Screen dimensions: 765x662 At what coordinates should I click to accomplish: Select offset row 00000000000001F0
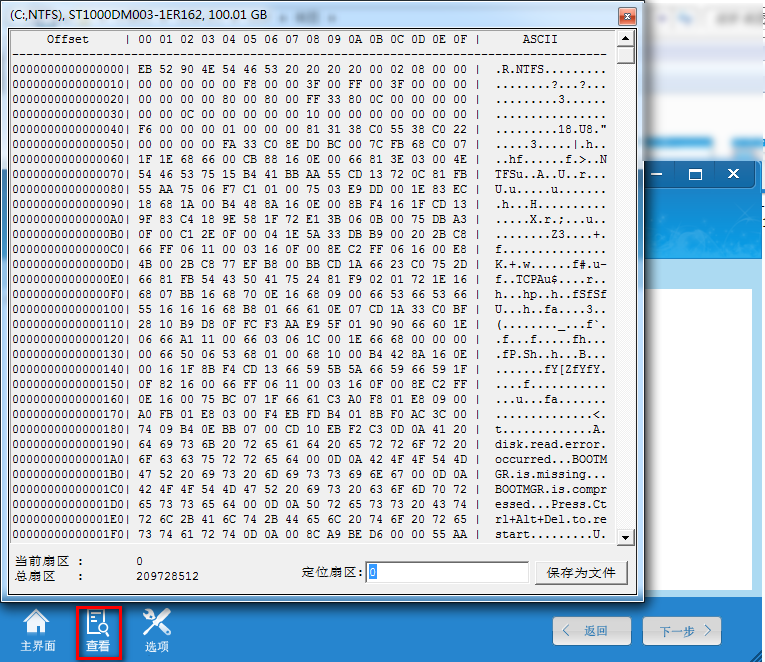309,535
